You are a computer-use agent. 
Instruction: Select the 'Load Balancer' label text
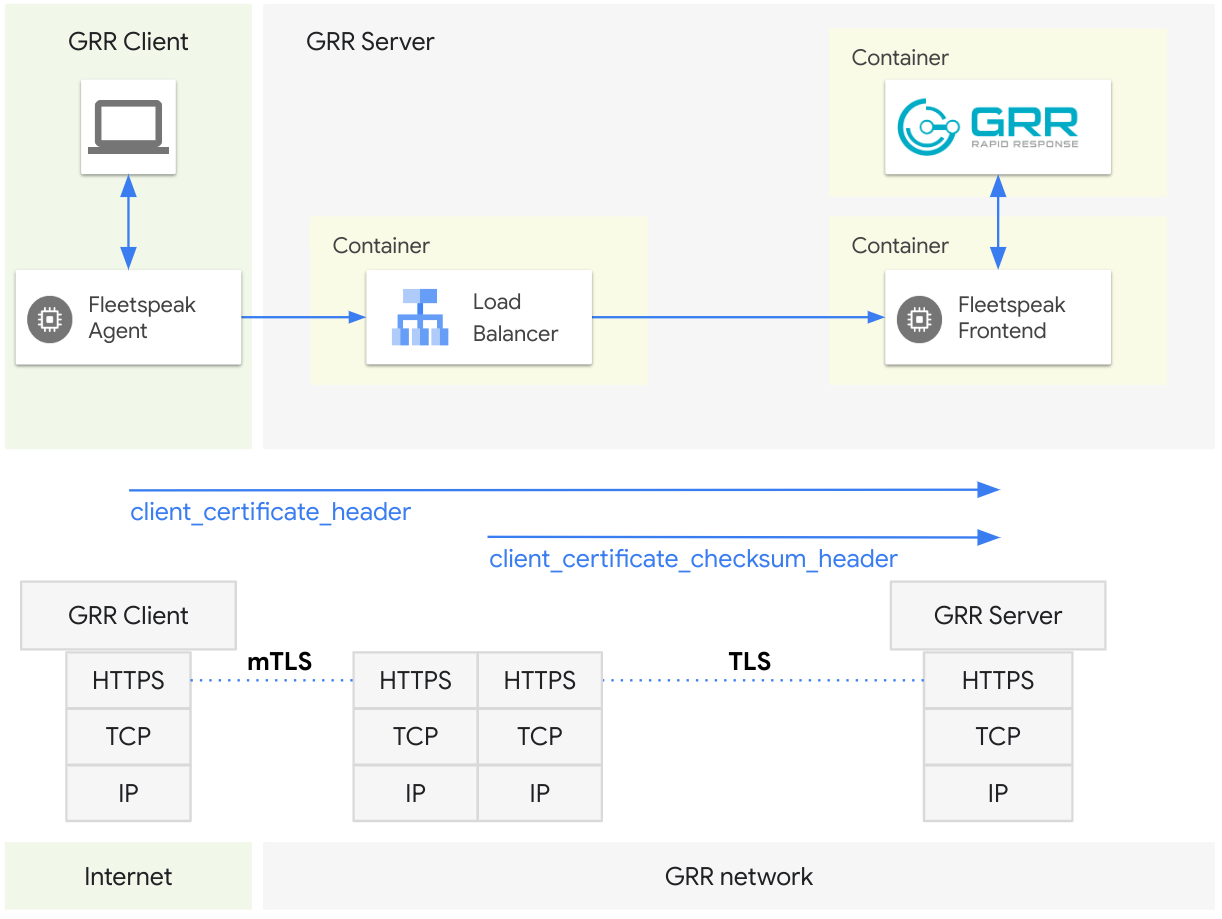coord(515,318)
